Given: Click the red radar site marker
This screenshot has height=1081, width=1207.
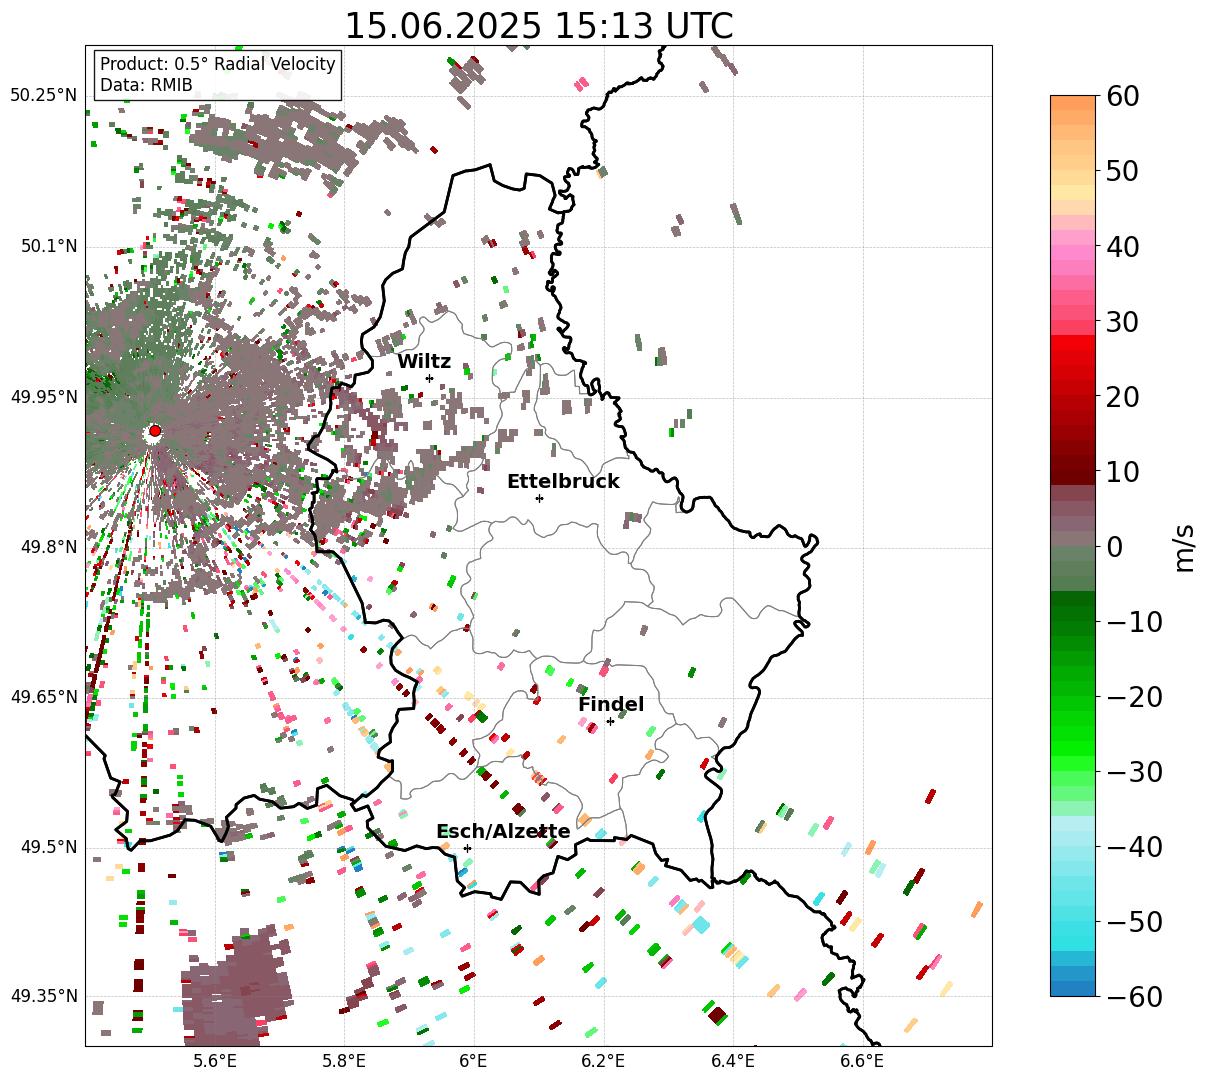Looking at the screenshot, I should coord(154,431).
